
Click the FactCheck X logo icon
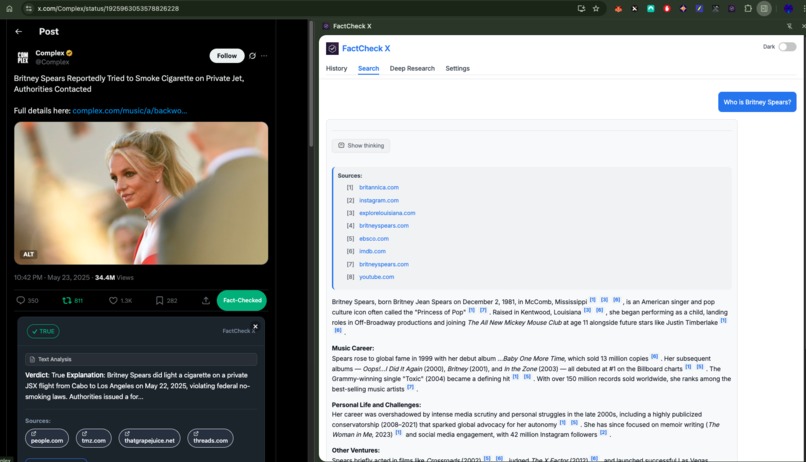point(332,48)
